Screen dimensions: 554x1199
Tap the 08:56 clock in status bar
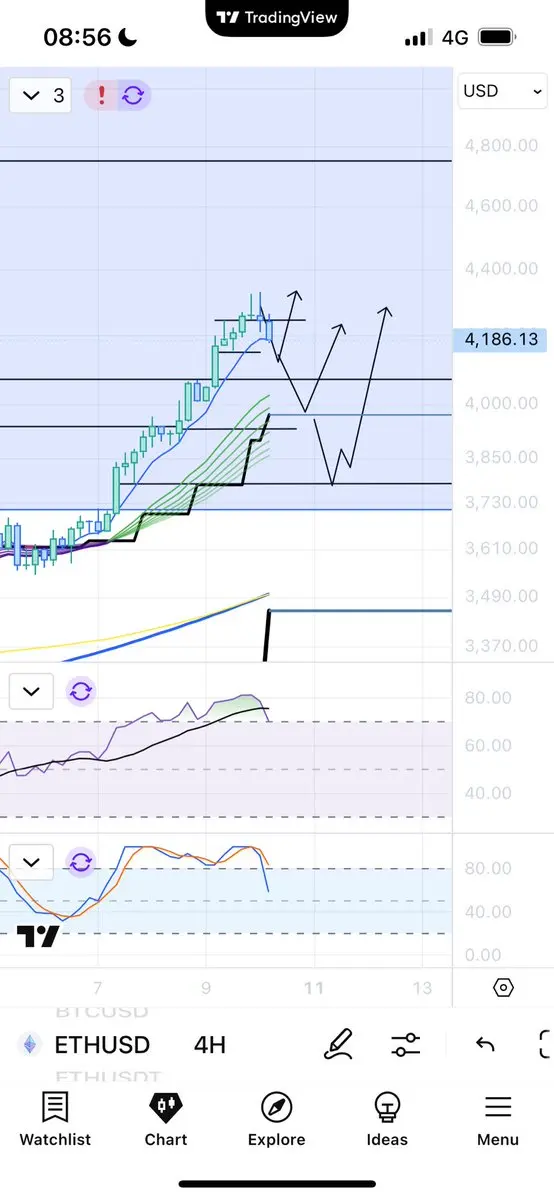pos(77,37)
